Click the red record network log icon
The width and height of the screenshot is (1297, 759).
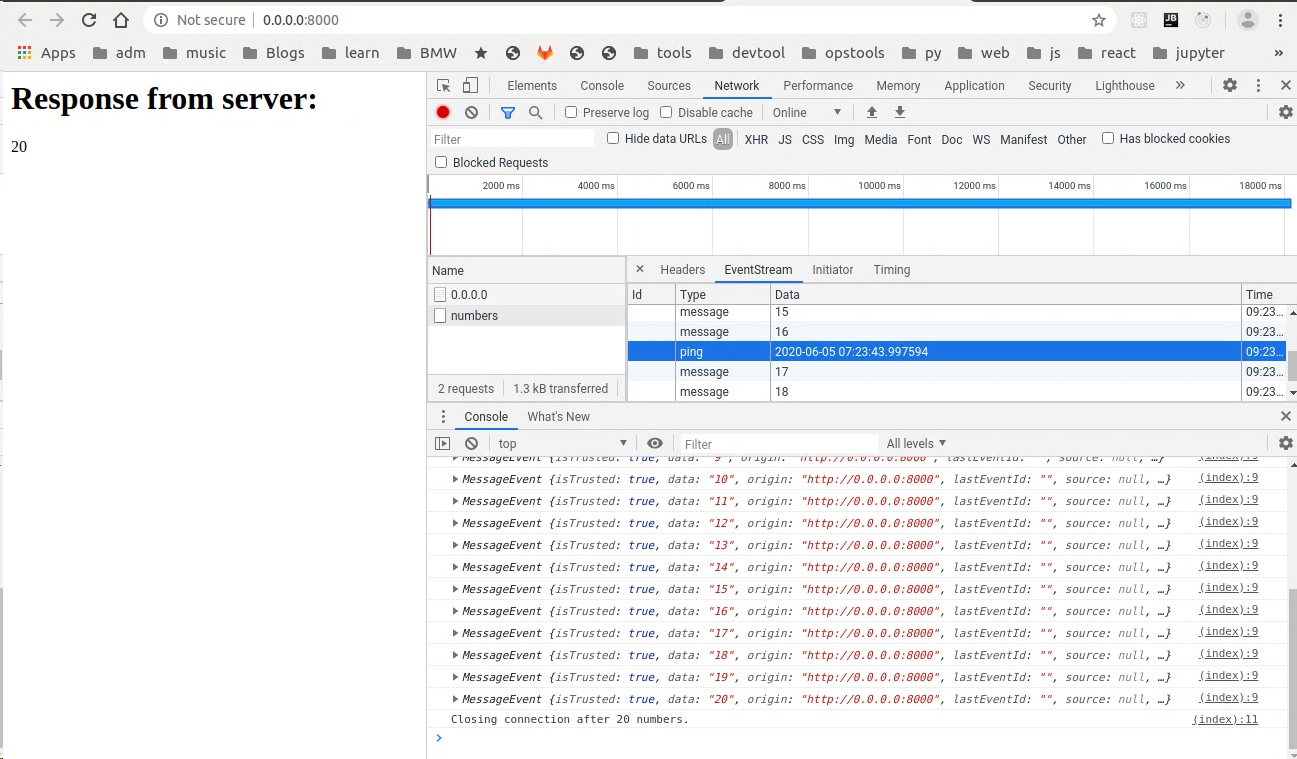coord(443,113)
